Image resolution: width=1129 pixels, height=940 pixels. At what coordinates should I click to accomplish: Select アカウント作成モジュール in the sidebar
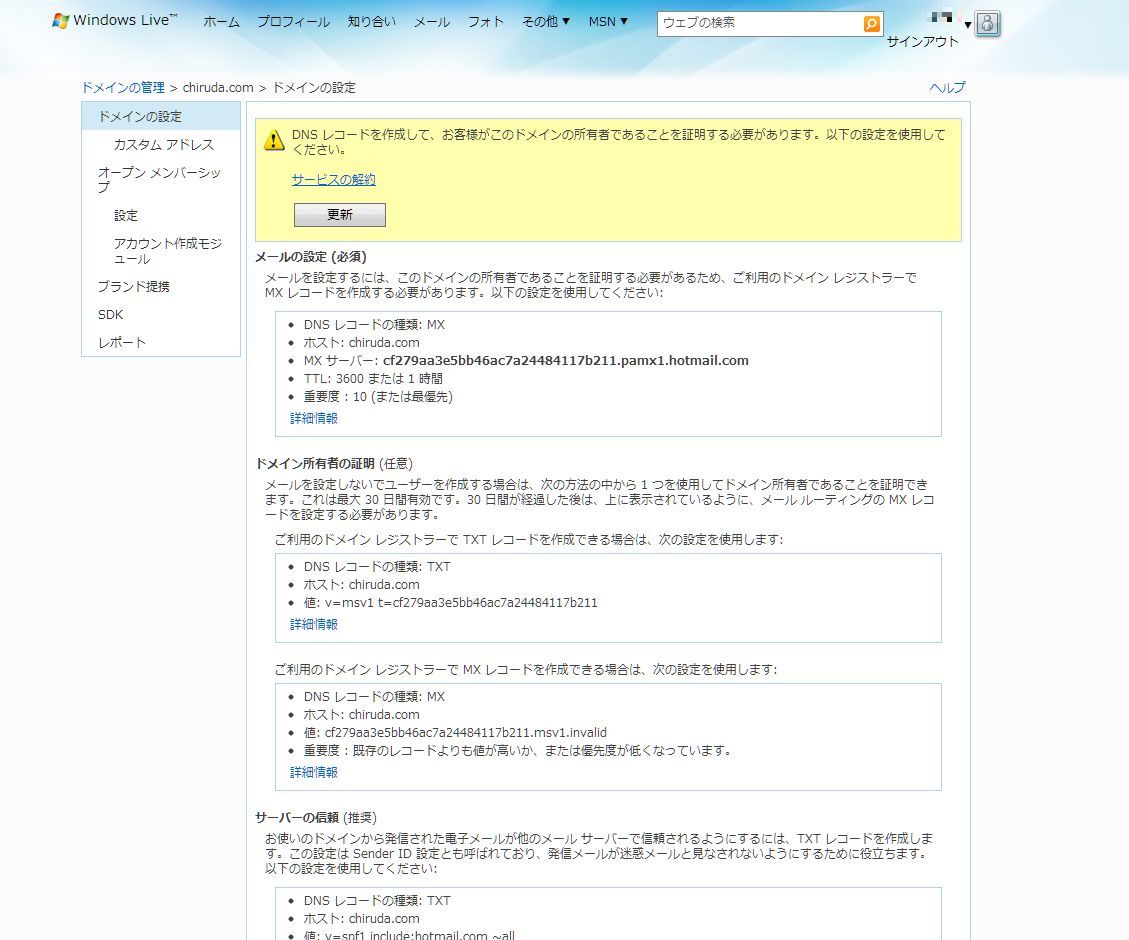(x=168, y=250)
